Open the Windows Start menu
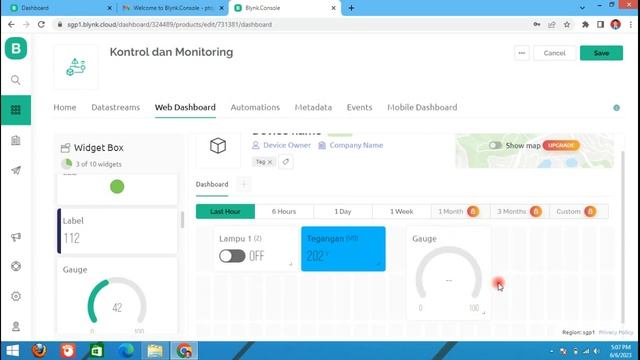640x360 pixels. 12,351
